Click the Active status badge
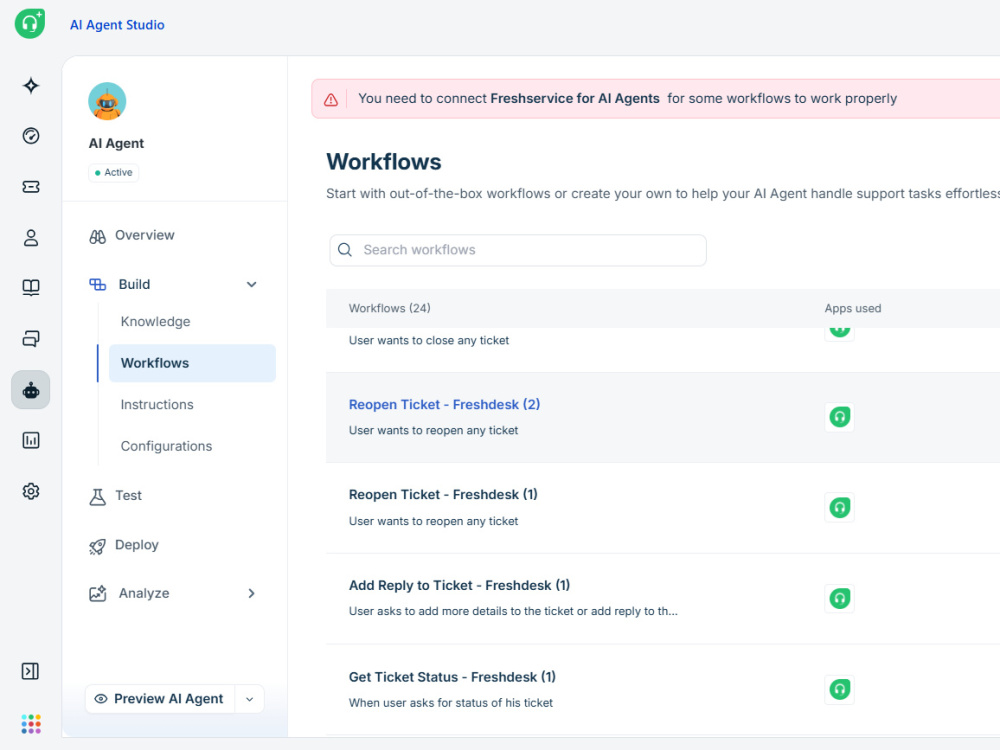The height and width of the screenshot is (750, 1000). (114, 173)
